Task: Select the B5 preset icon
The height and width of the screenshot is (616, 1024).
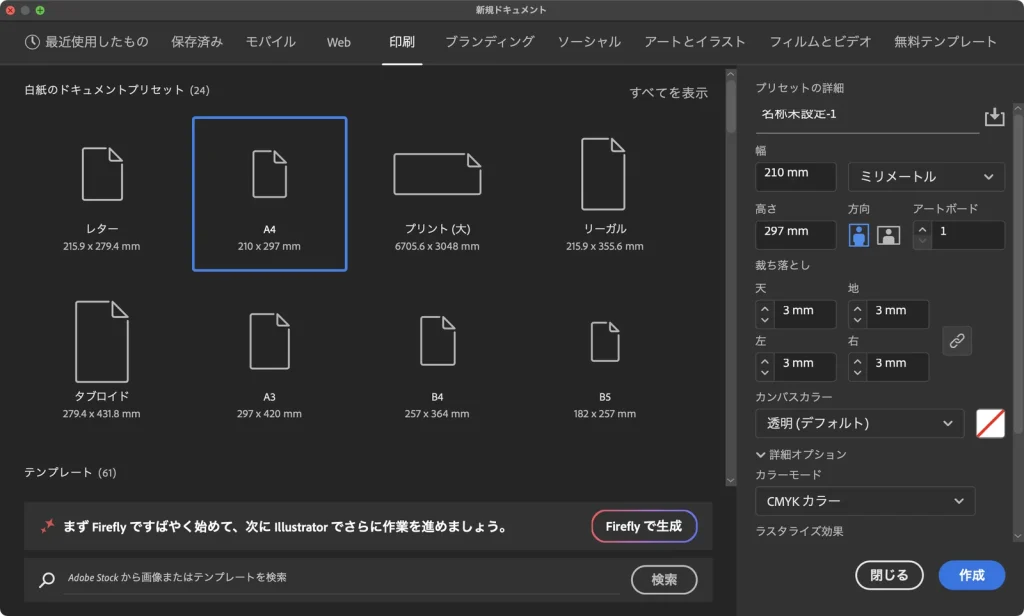Action: coord(605,341)
